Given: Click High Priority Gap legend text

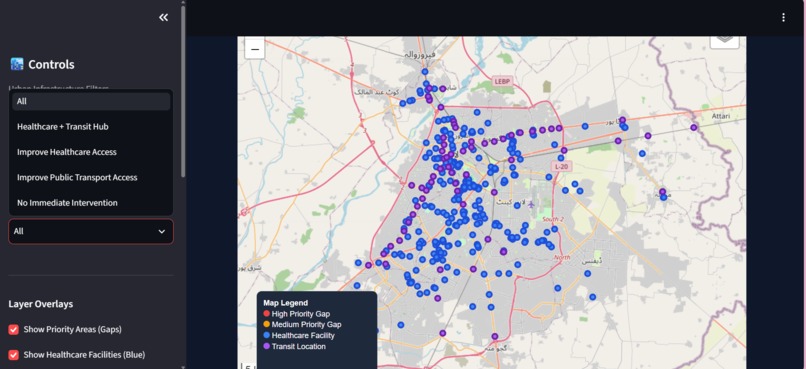Looking at the screenshot, I should point(301,313).
